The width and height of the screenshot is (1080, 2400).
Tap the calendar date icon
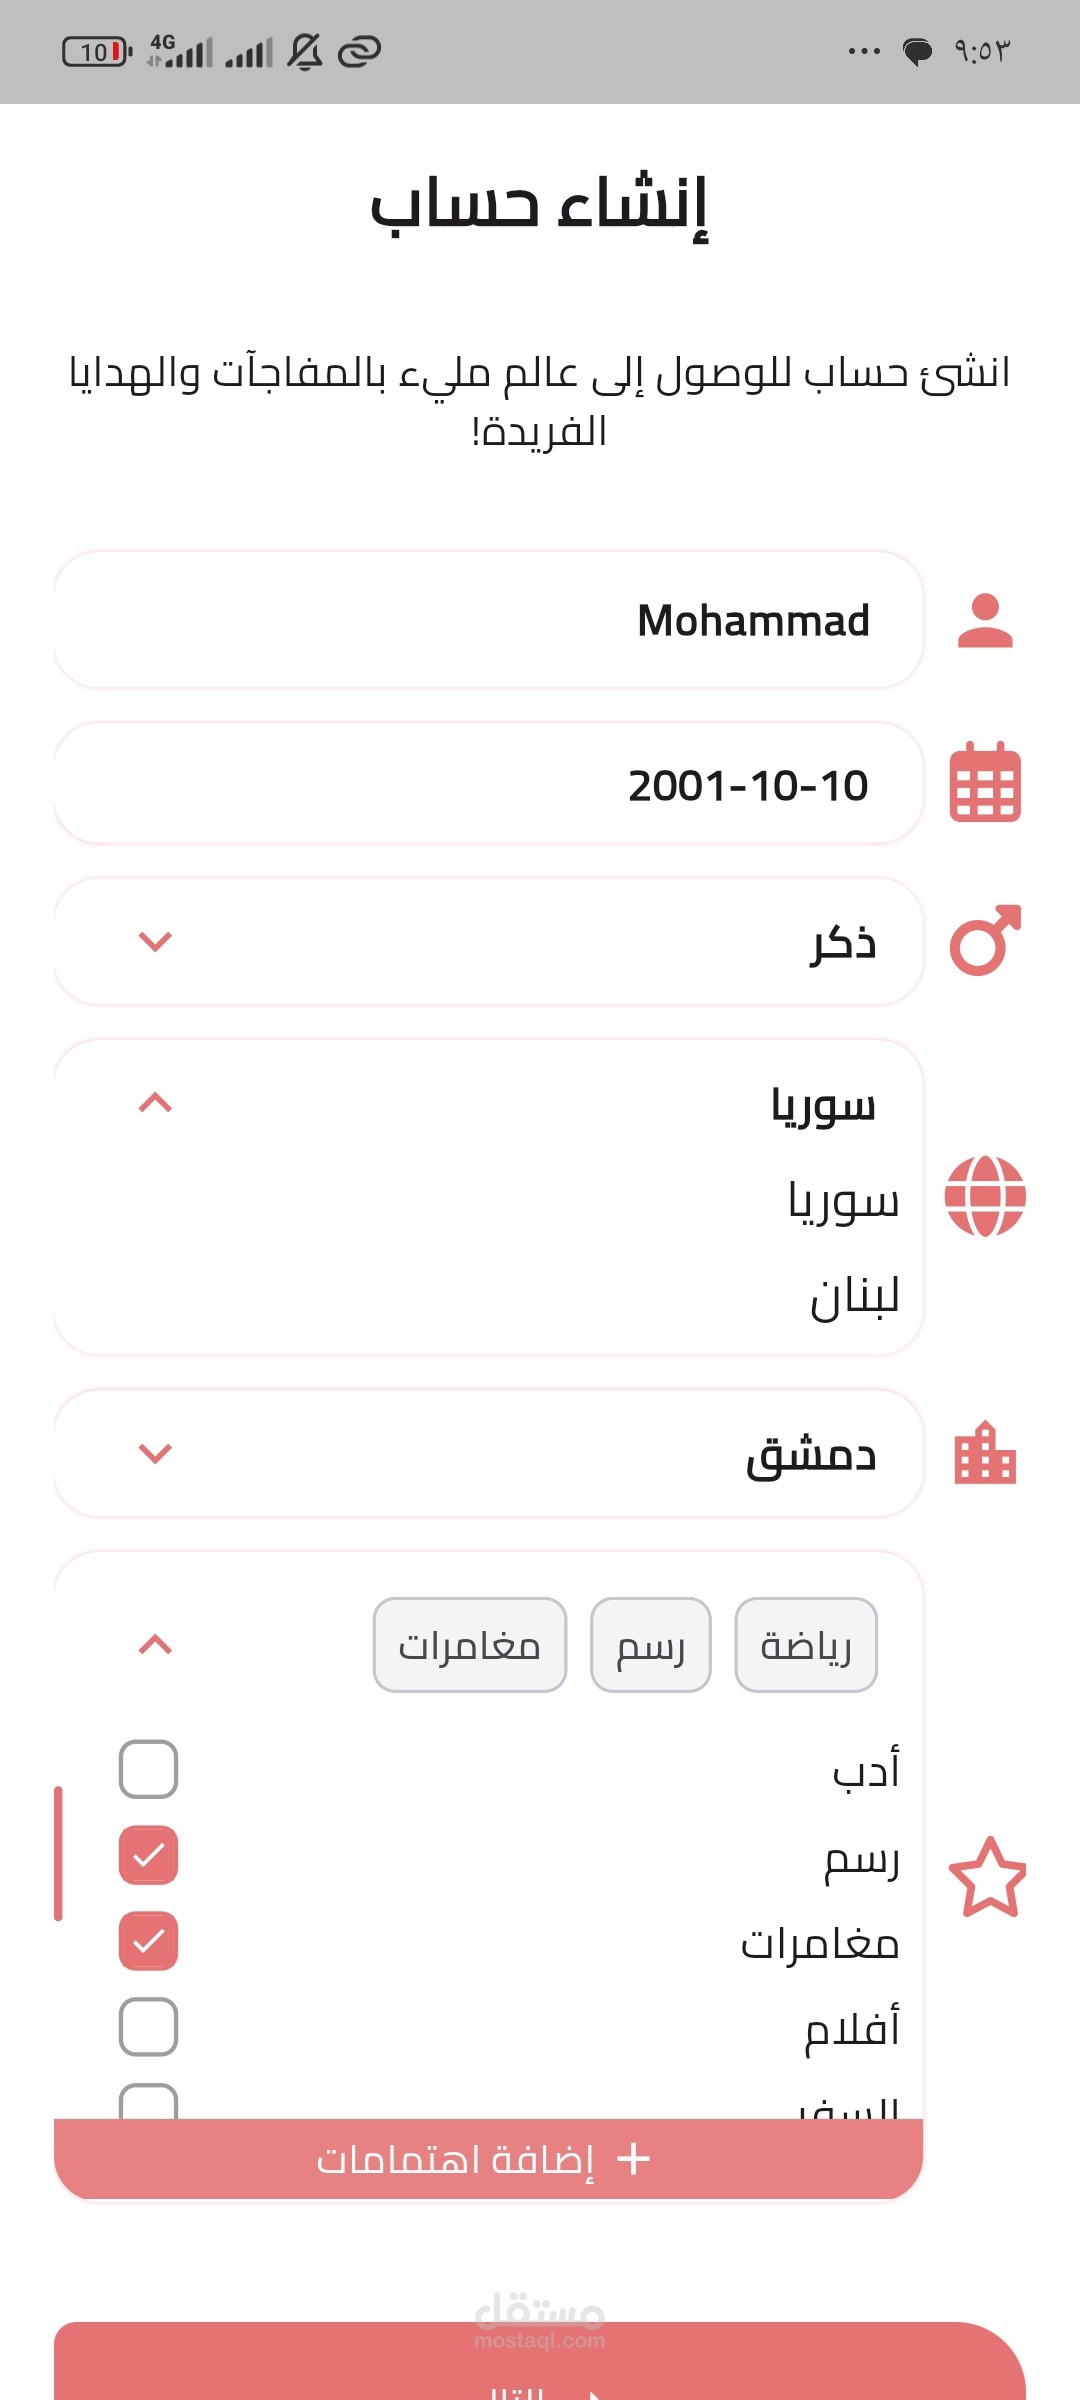click(x=985, y=783)
